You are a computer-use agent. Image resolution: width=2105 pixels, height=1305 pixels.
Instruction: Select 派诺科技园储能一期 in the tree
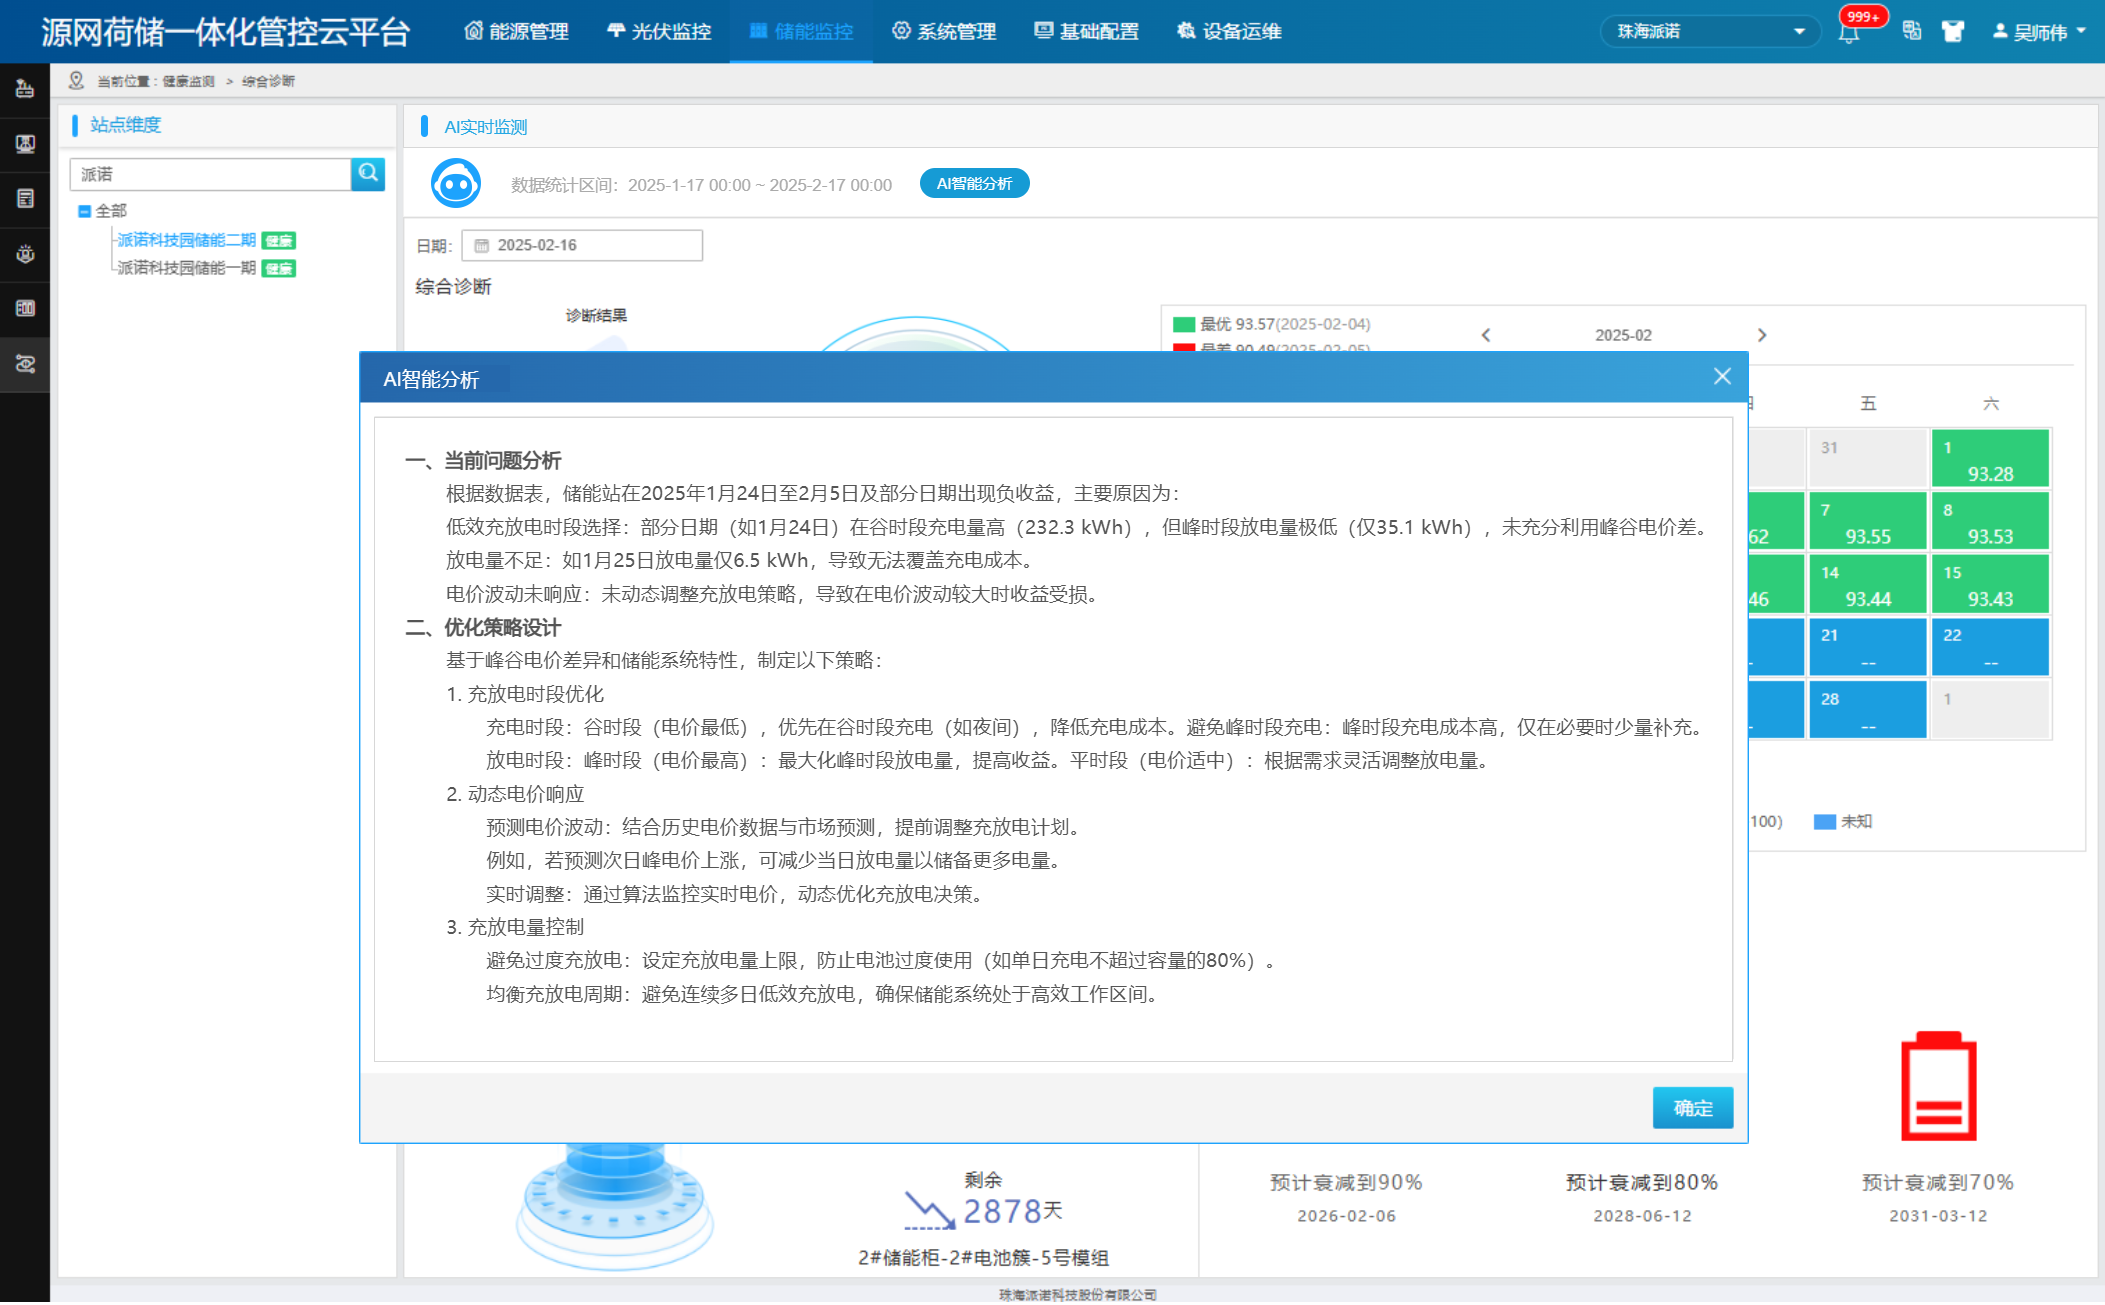(186, 268)
